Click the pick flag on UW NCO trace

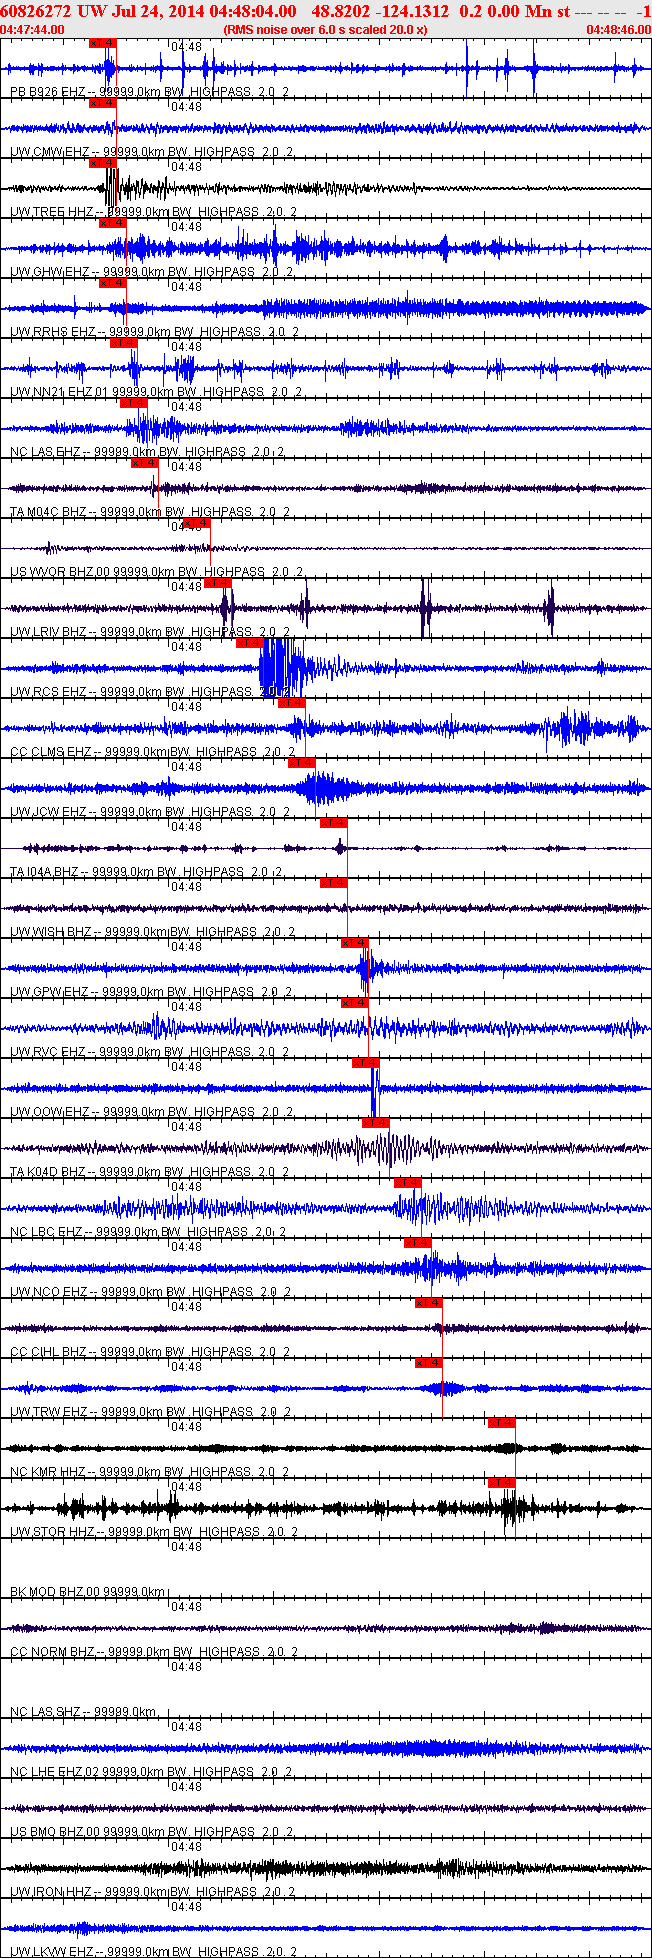418,1243
